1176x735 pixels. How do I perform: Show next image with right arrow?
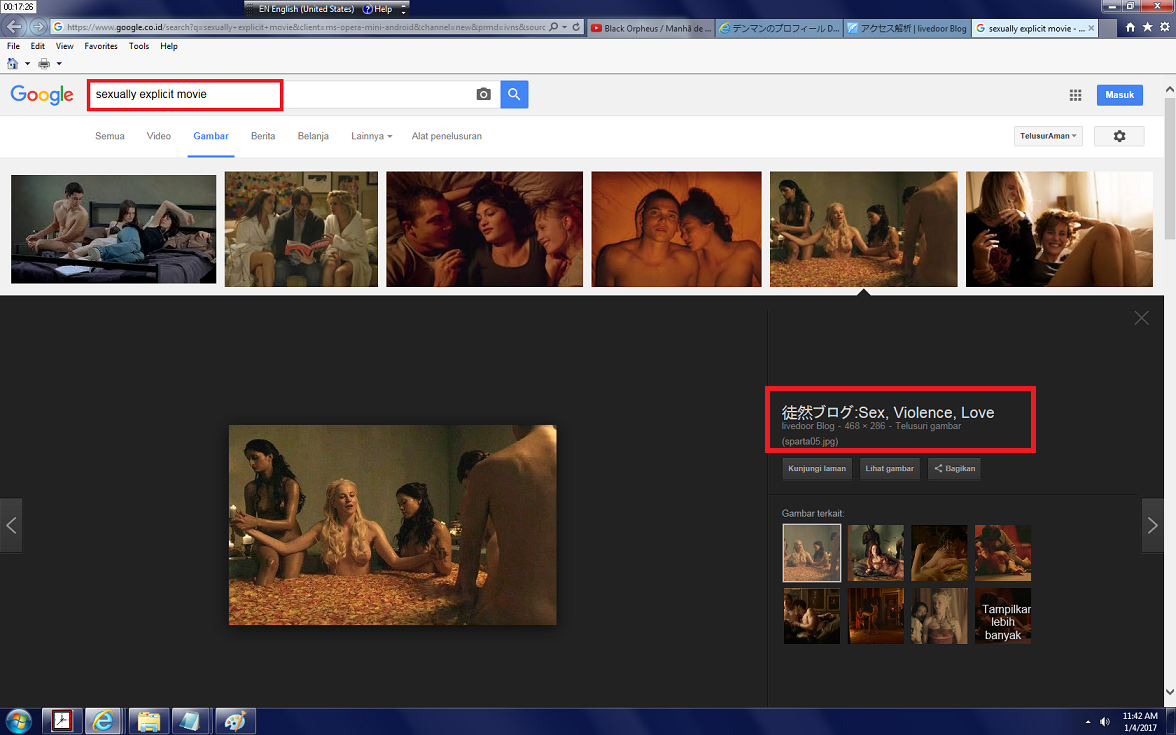tap(1153, 525)
